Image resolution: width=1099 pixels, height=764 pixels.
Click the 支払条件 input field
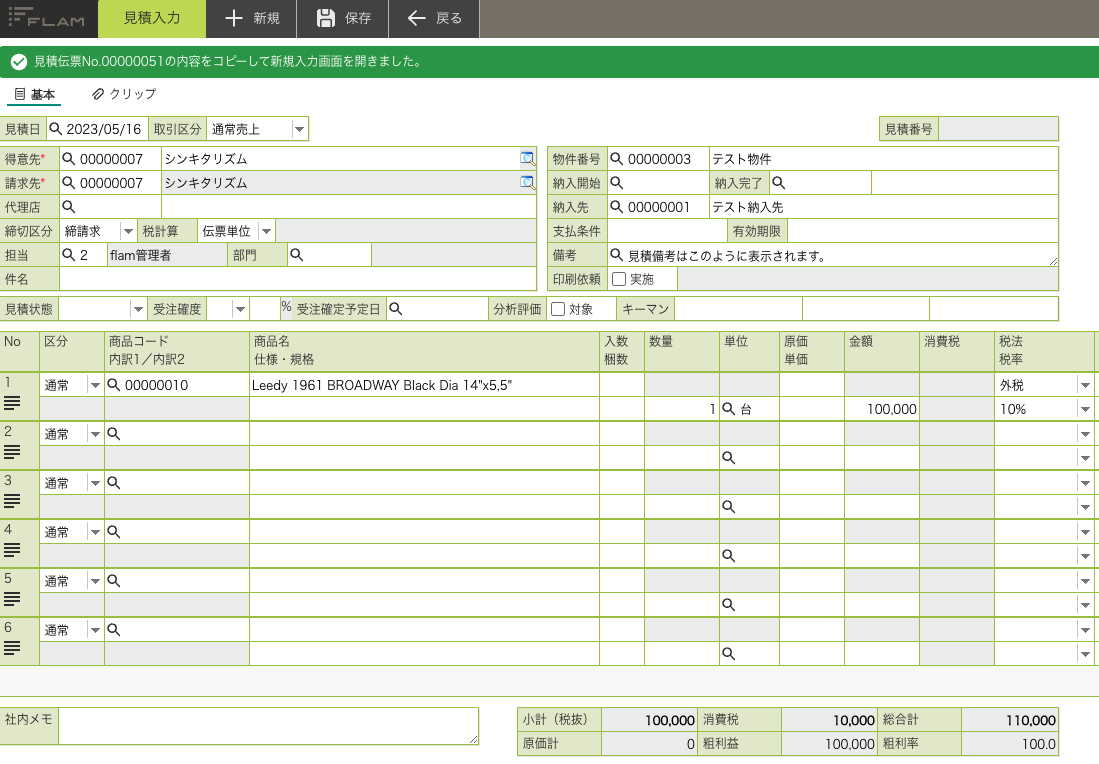point(667,231)
